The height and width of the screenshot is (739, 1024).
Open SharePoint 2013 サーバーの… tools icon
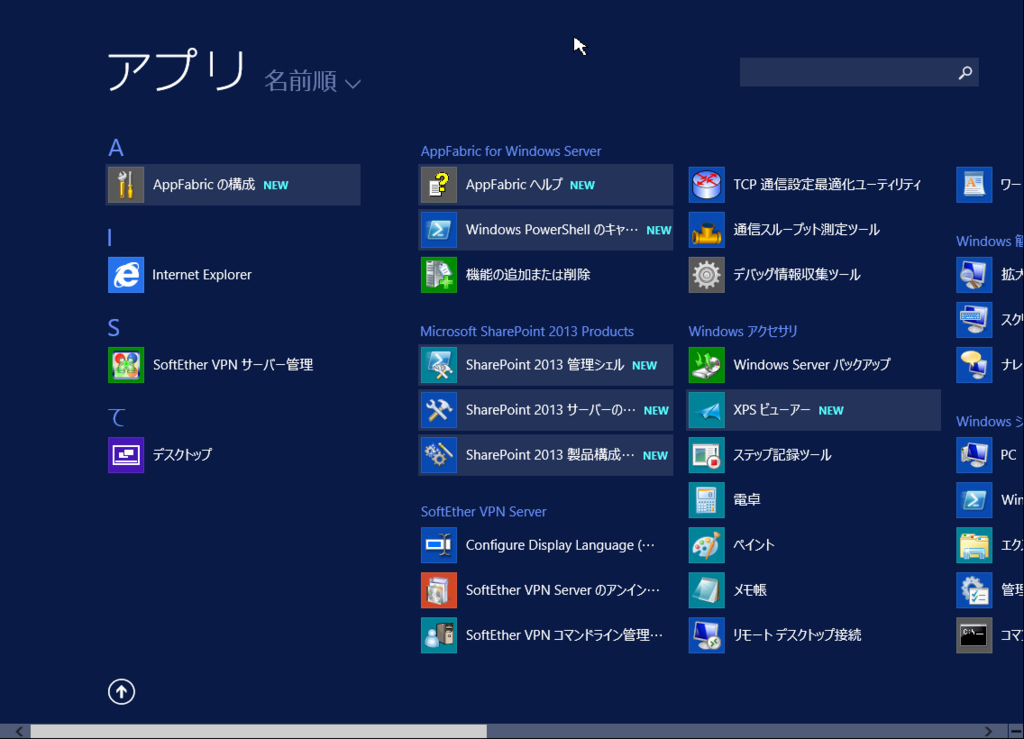click(439, 410)
